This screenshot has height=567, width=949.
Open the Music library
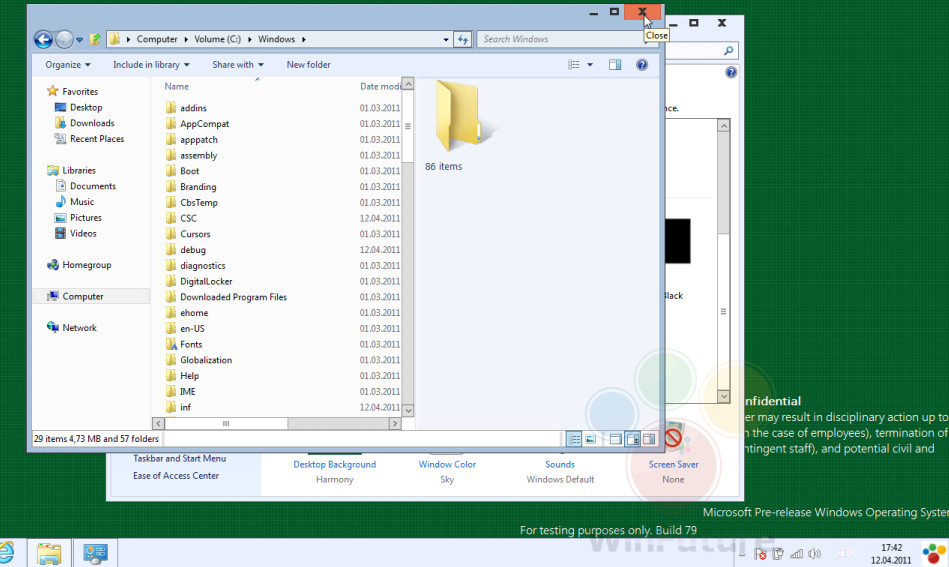pyautogui.click(x=74, y=202)
